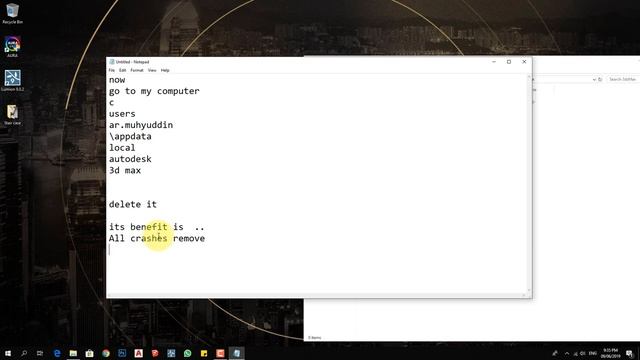Open Photoshop from the taskbar
Viewport: 640px width, 360px height.
pyautogui.click(x=122, y=353)
